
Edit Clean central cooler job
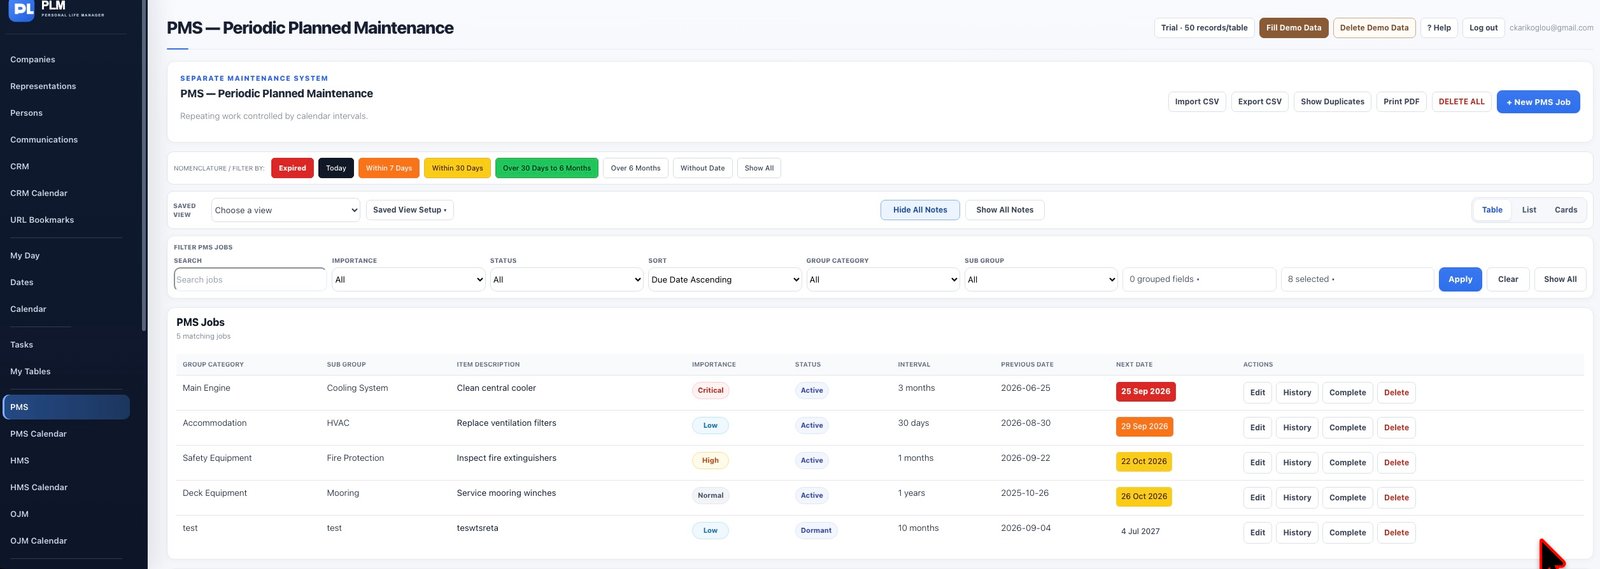point(1257,393)
